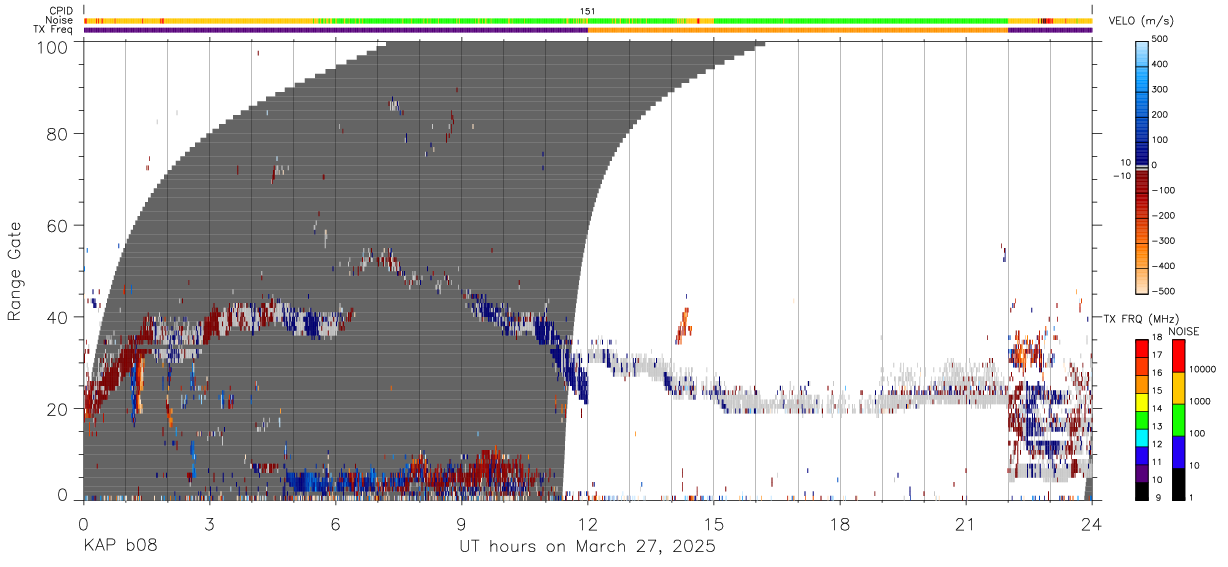Image resolution: width=1228 pixels, height=567 pixels.
Task: Click the 10000 label on NOISE legend
Action: 1204,370
